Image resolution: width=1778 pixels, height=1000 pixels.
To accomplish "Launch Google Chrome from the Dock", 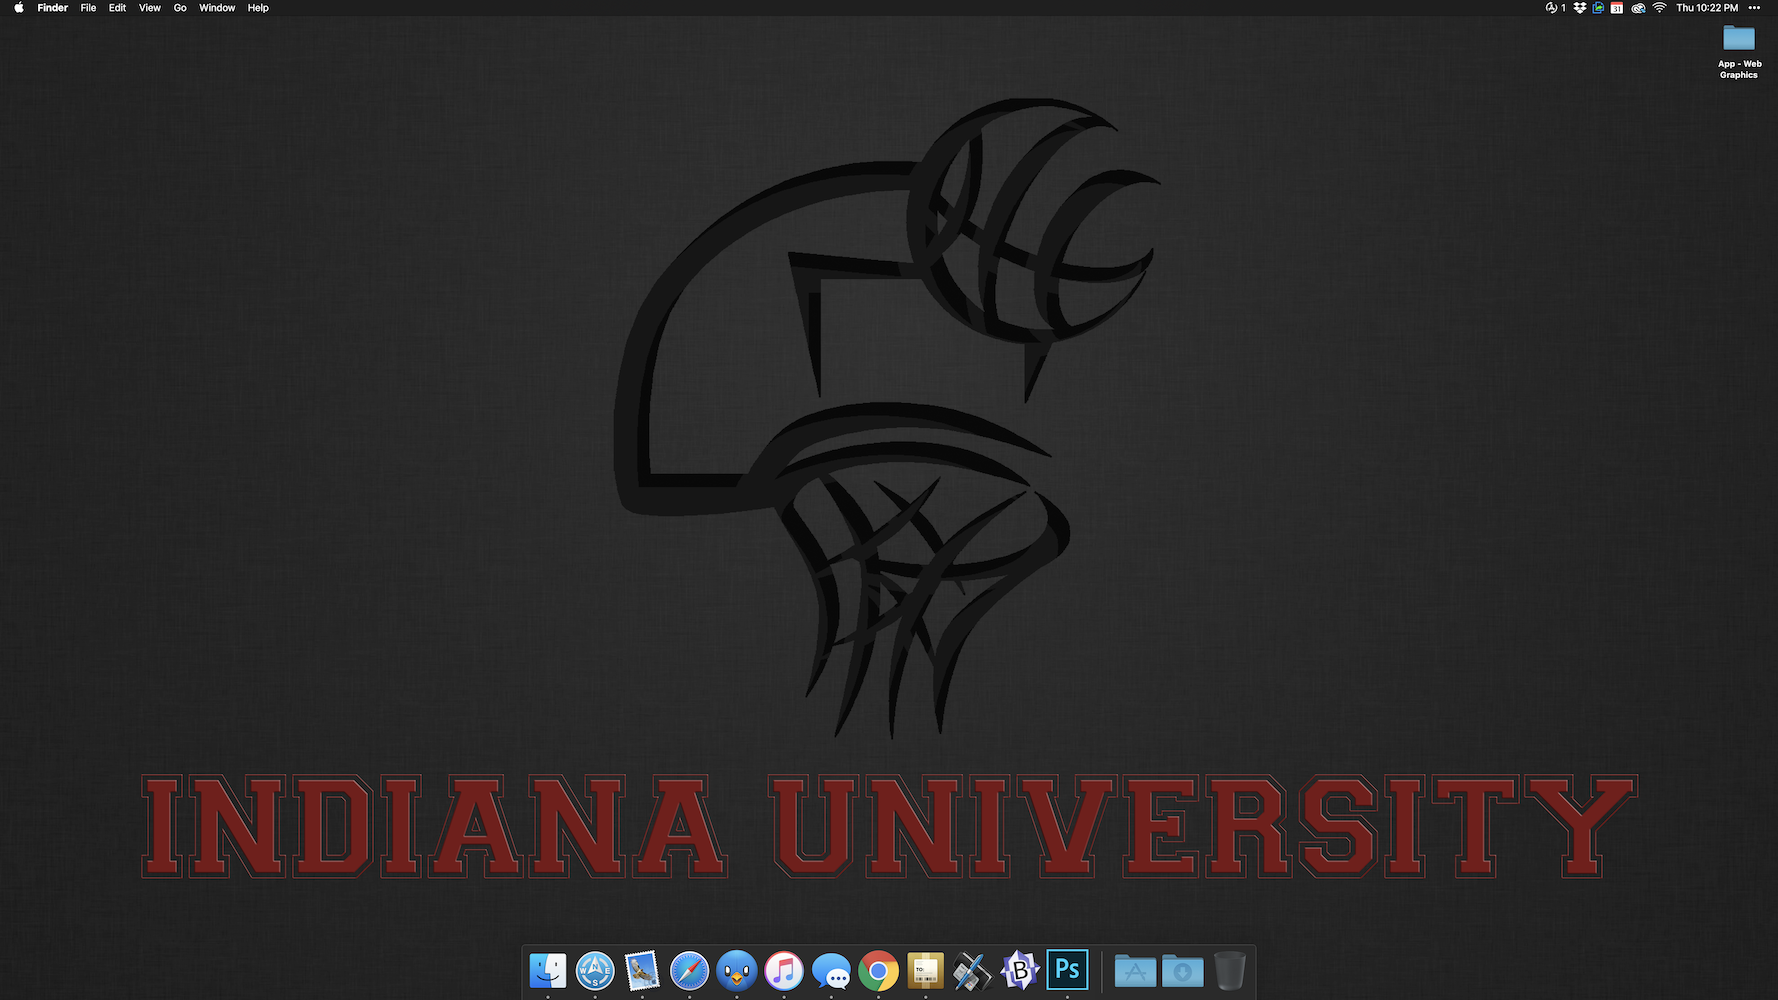I will coord(878,970).
